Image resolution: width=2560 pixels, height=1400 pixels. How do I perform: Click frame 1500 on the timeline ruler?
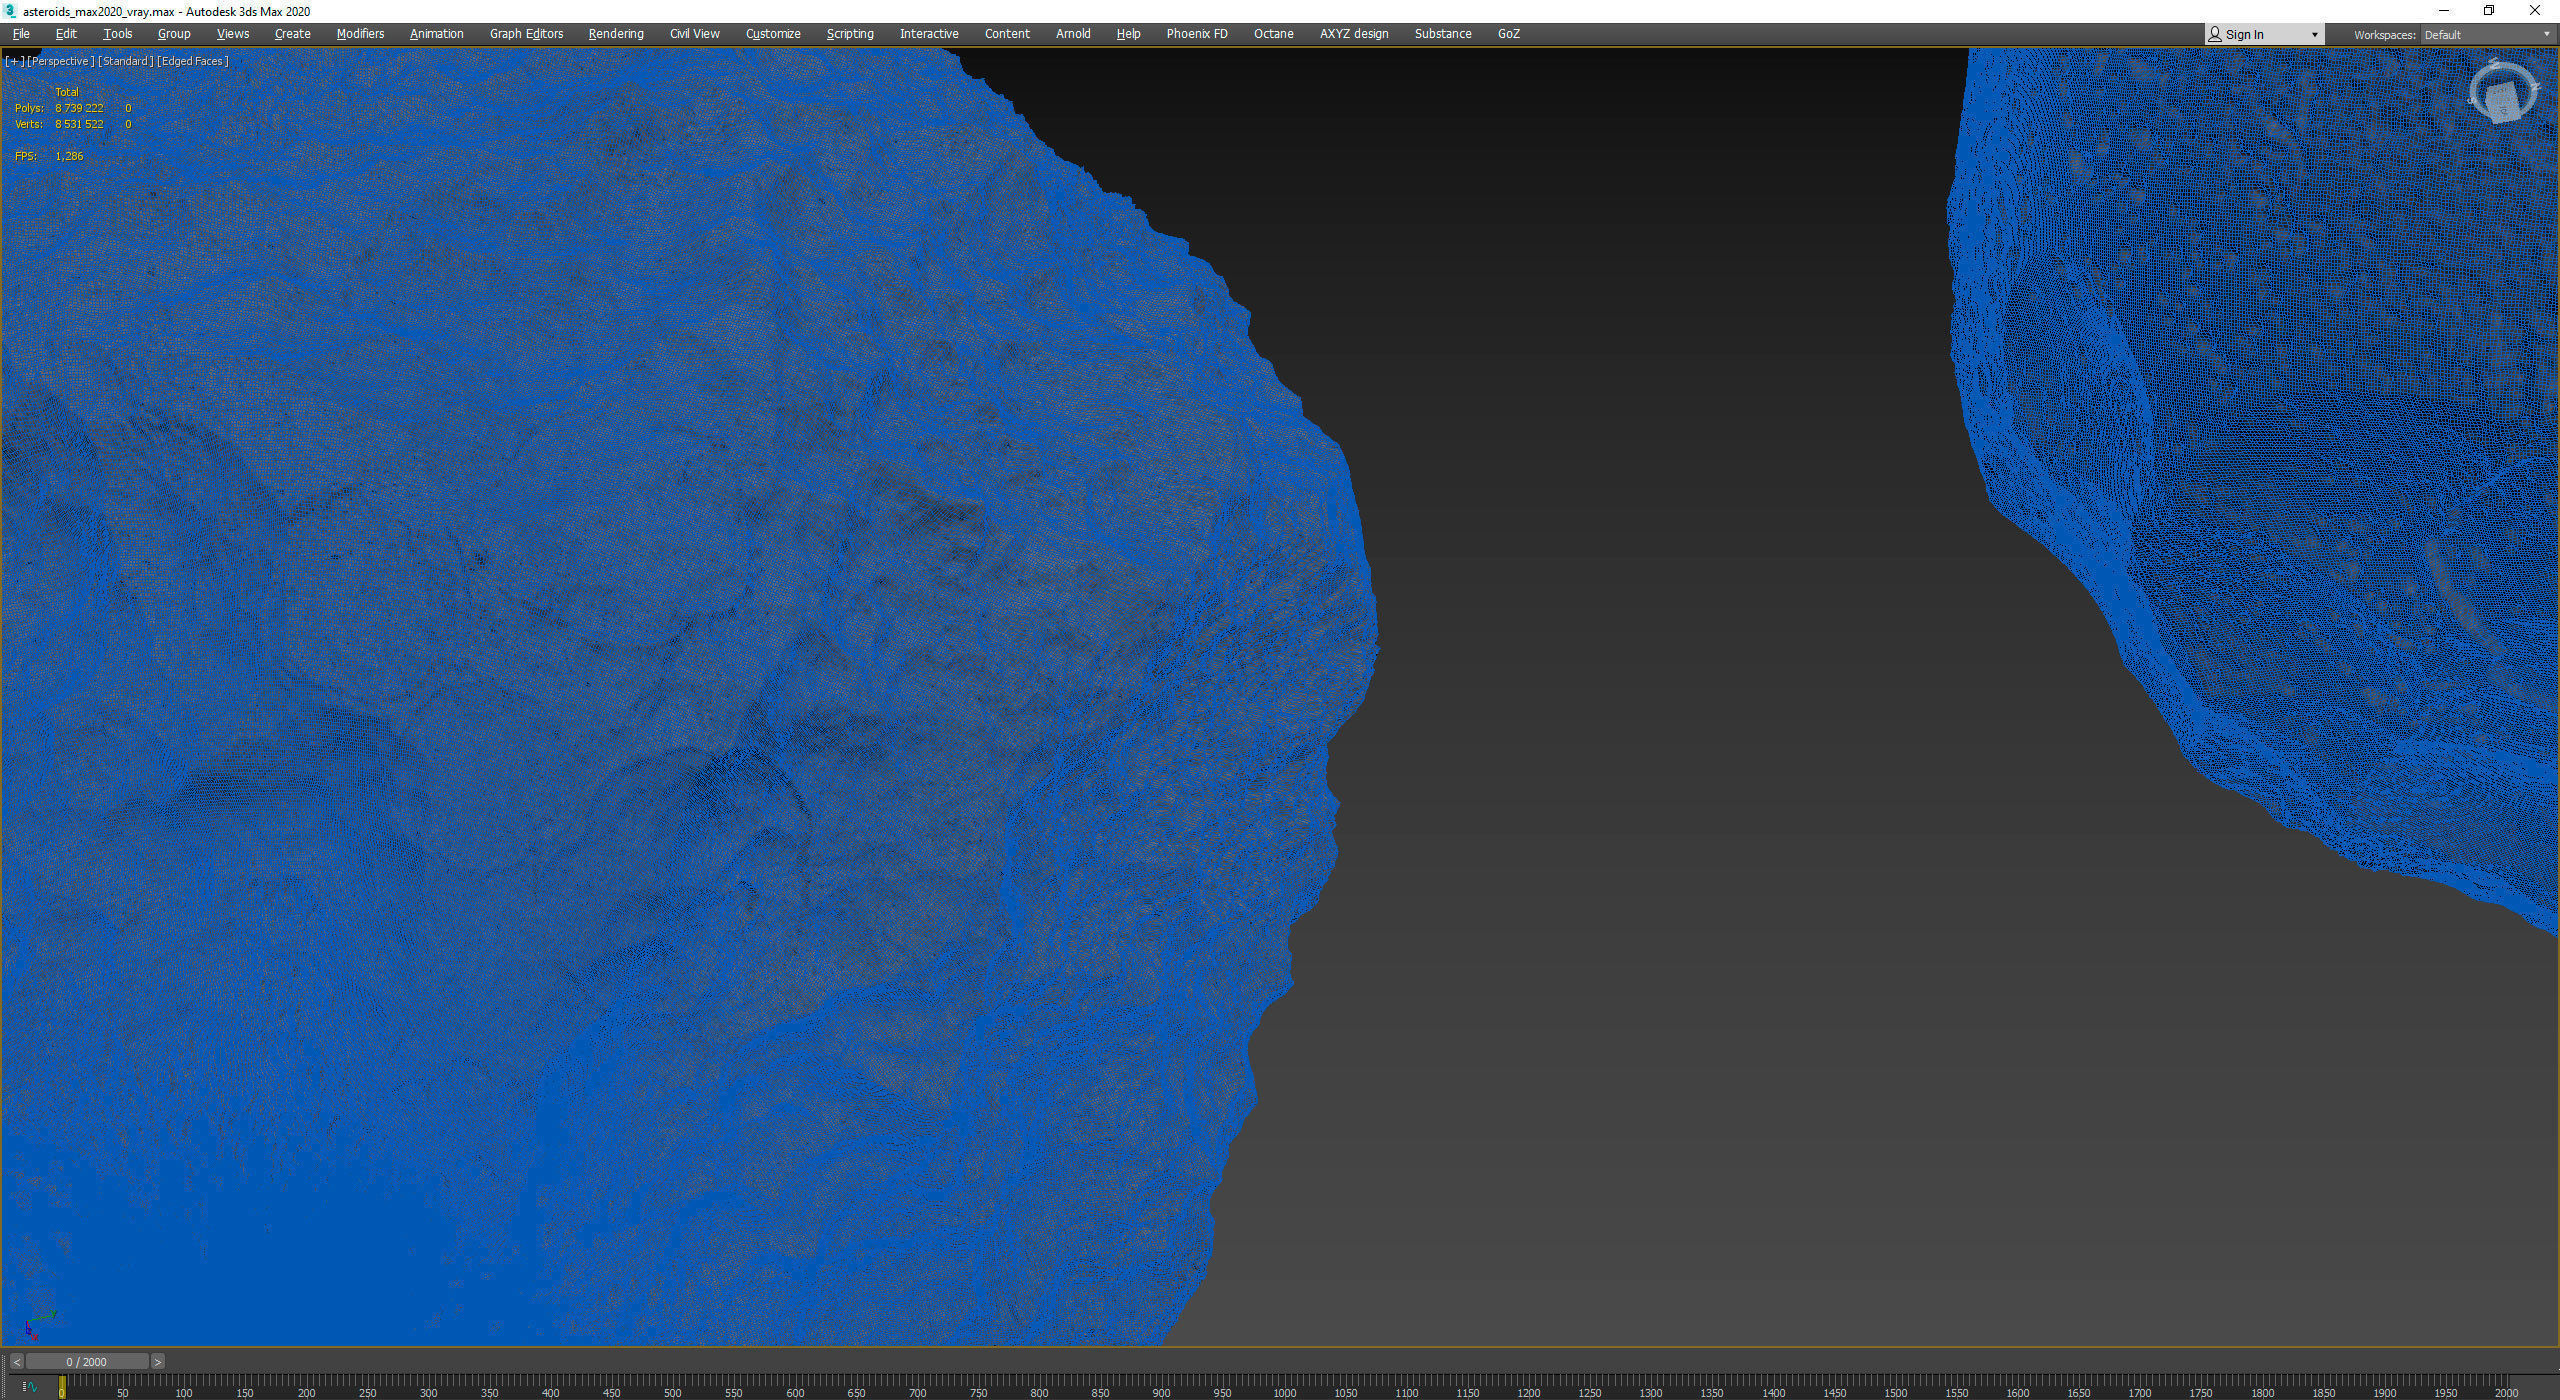pos(1895,1393)
